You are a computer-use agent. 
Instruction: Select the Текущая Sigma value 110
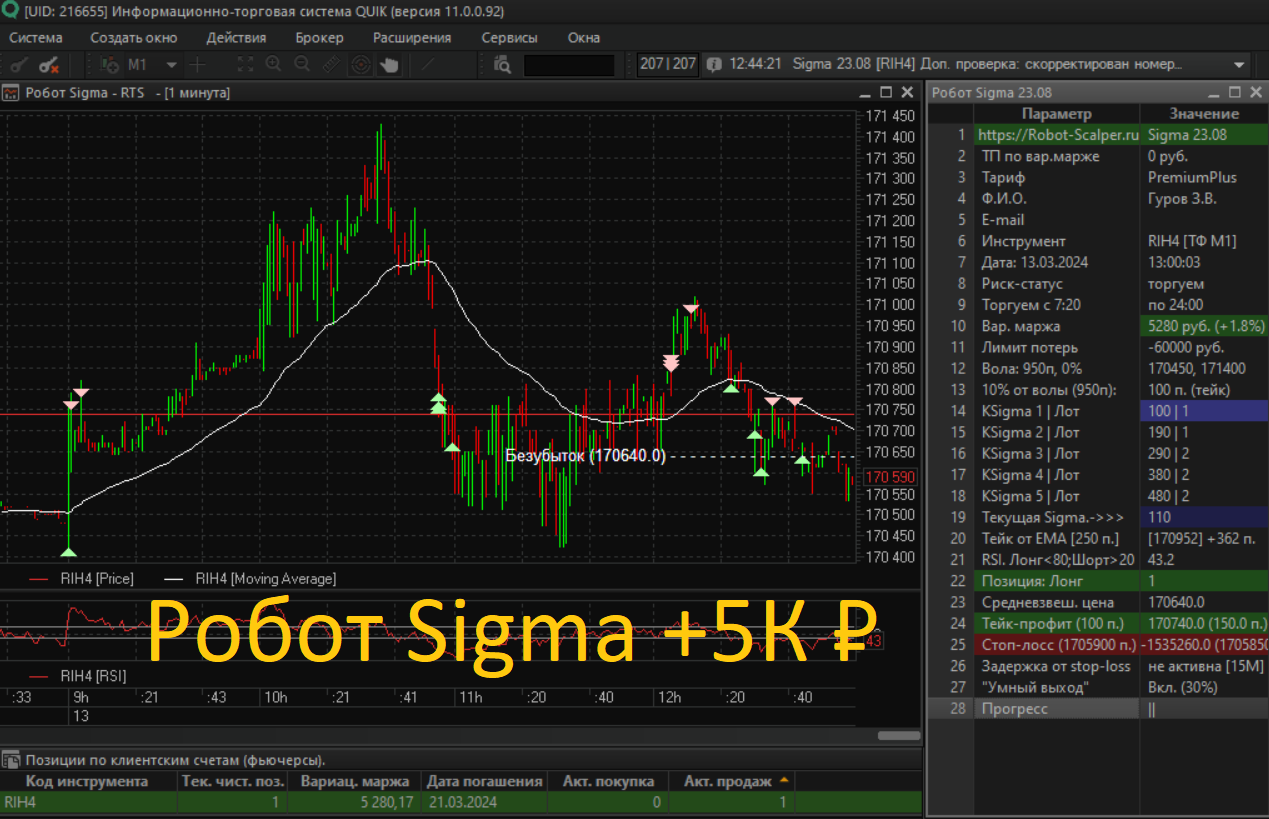[x=1204, y=517]
